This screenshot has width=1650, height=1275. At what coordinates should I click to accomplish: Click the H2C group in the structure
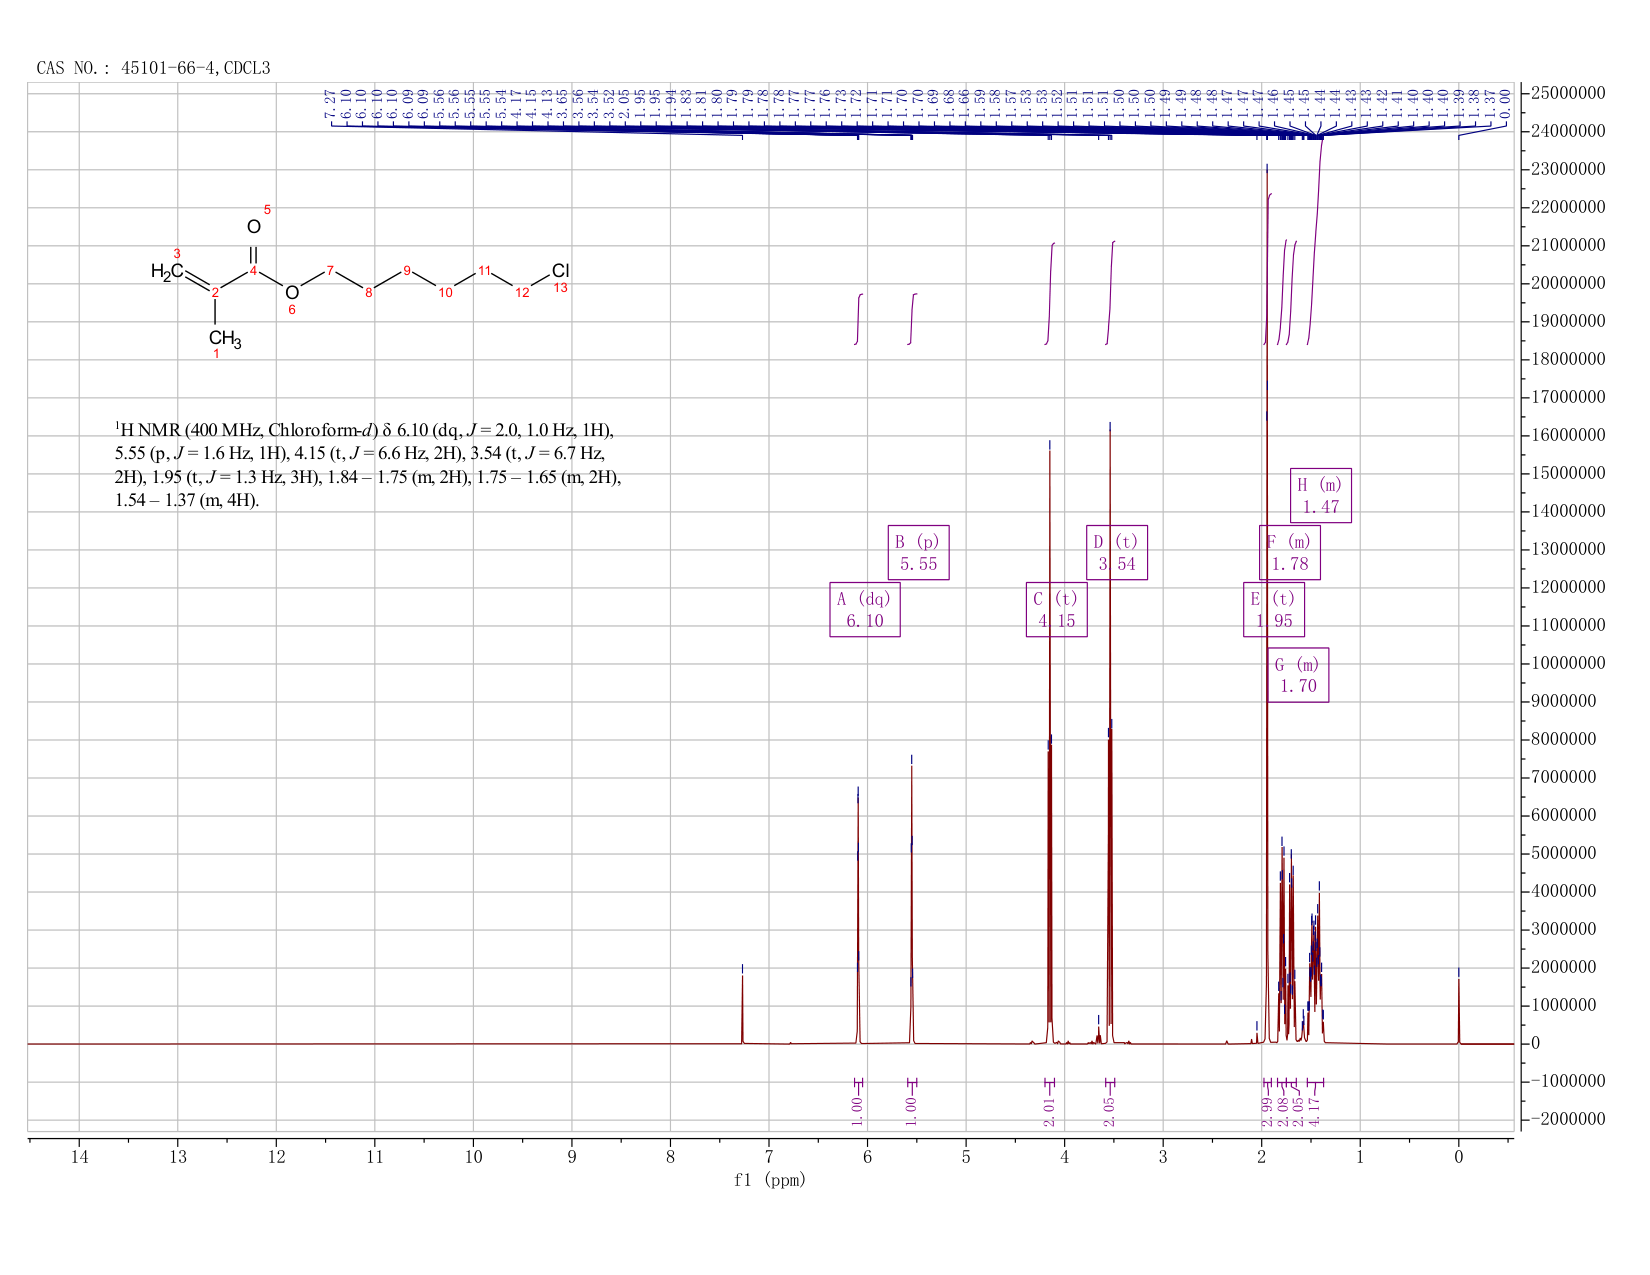coord(166,271)
